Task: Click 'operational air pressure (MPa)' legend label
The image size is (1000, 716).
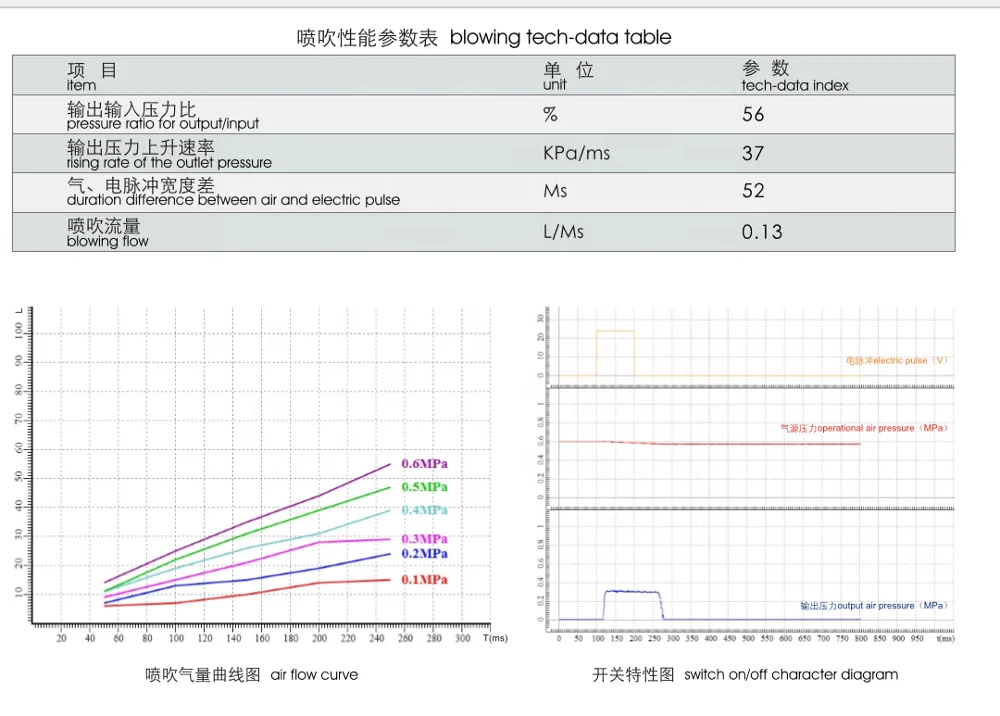Action: 864,428
